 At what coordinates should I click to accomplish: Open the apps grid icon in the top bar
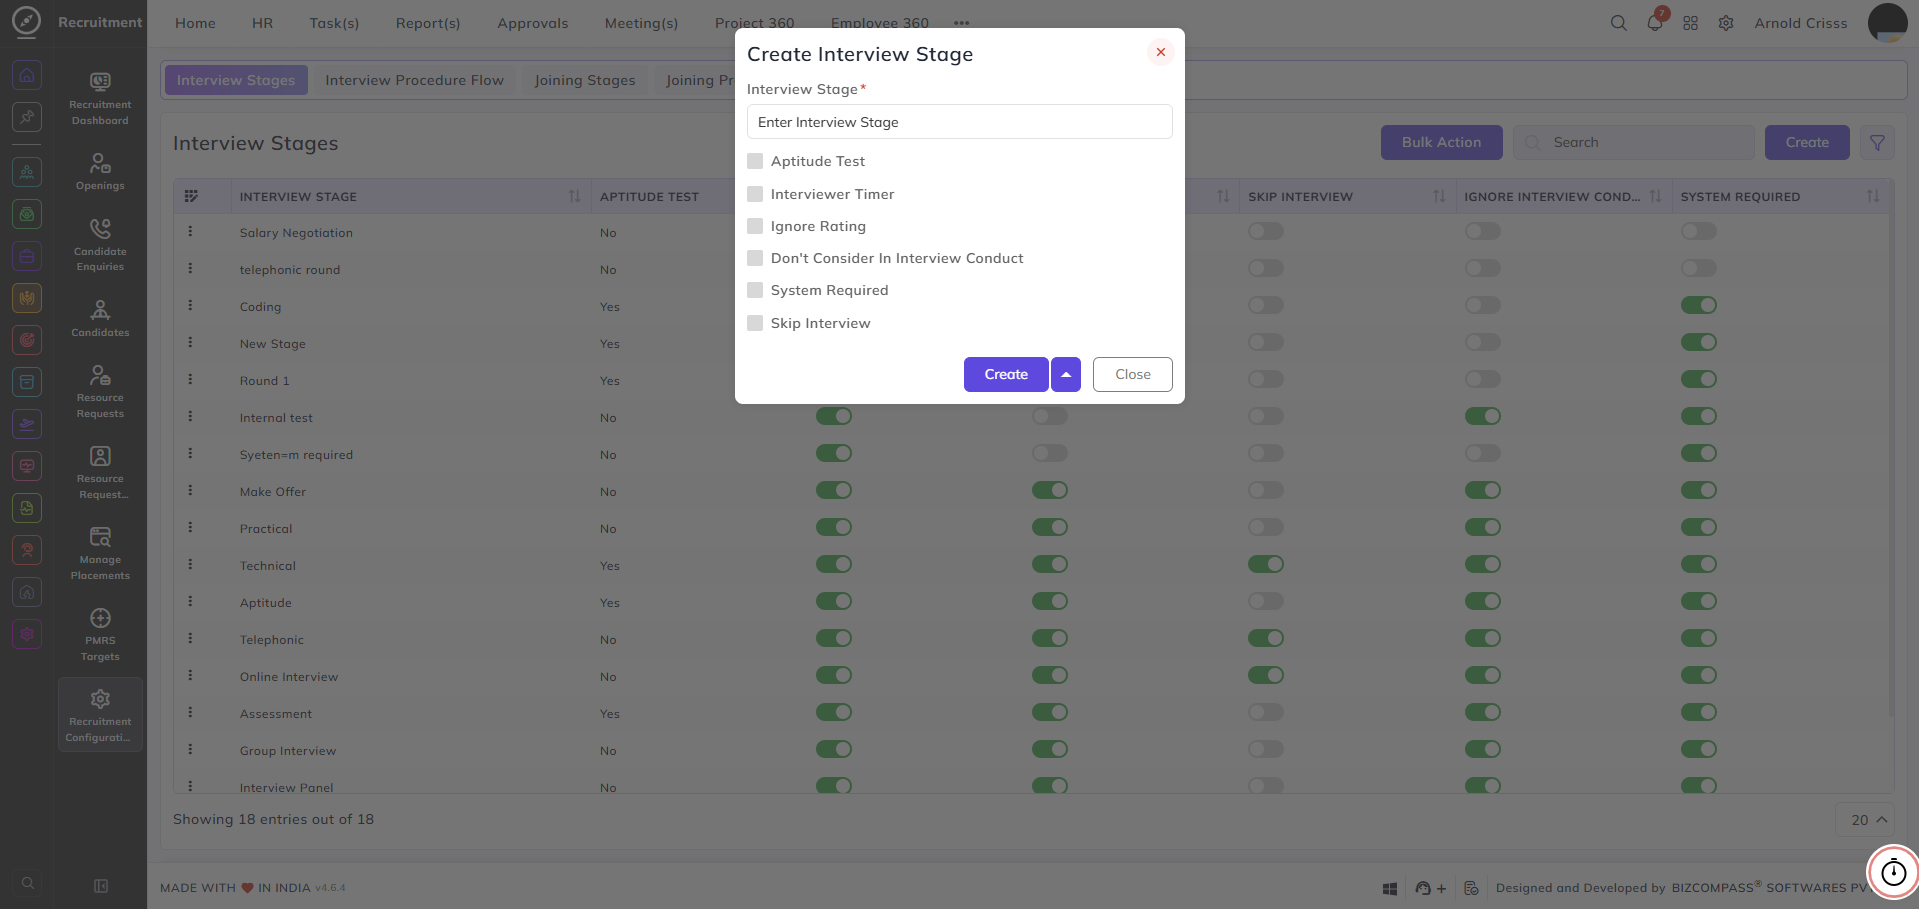pyautogui.click(x=1690, y=23)
